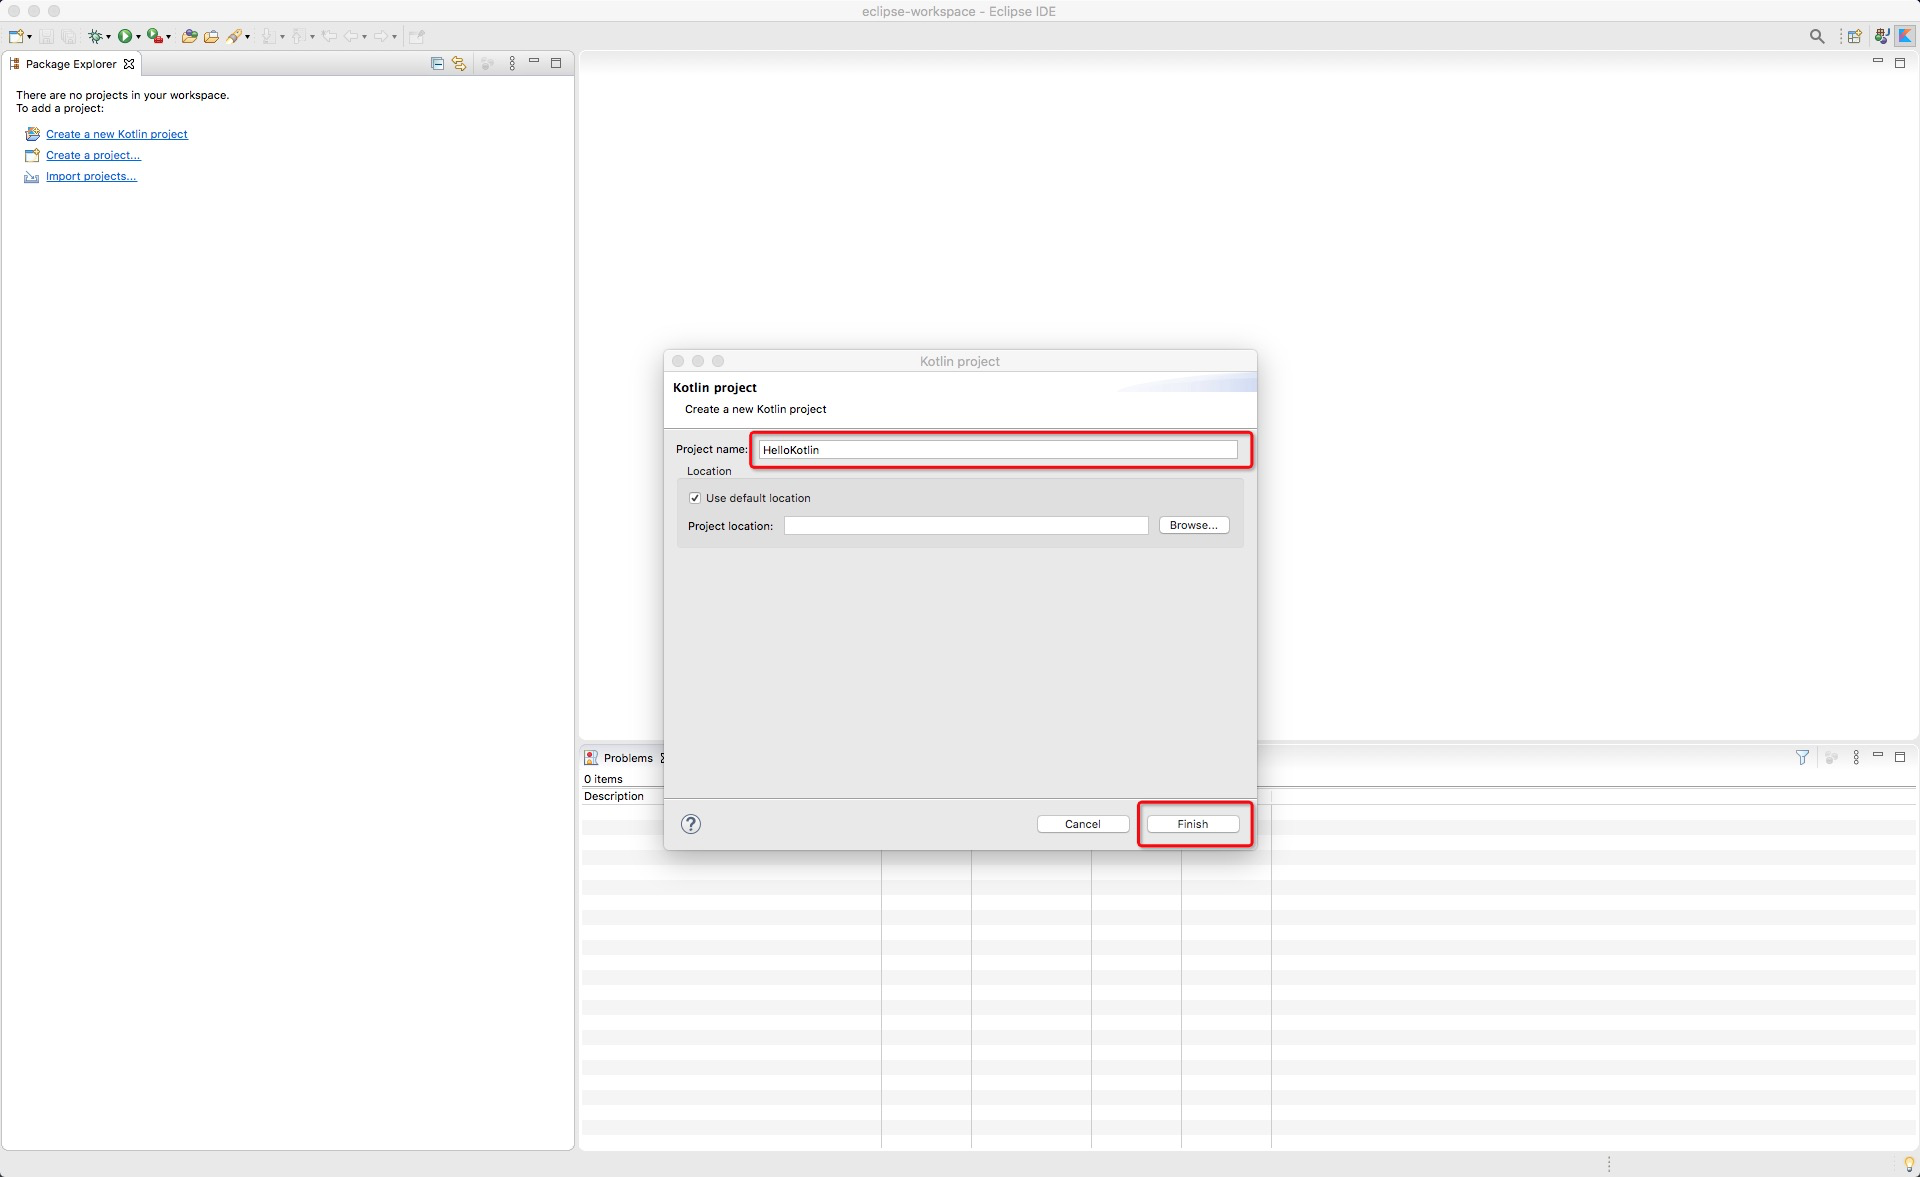Click the Open Task folder icon

click(211, 36)
